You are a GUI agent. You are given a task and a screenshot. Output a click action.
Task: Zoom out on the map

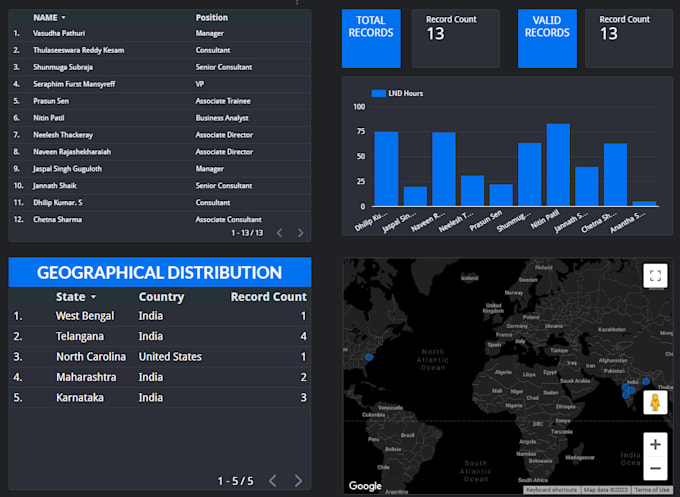655,468
